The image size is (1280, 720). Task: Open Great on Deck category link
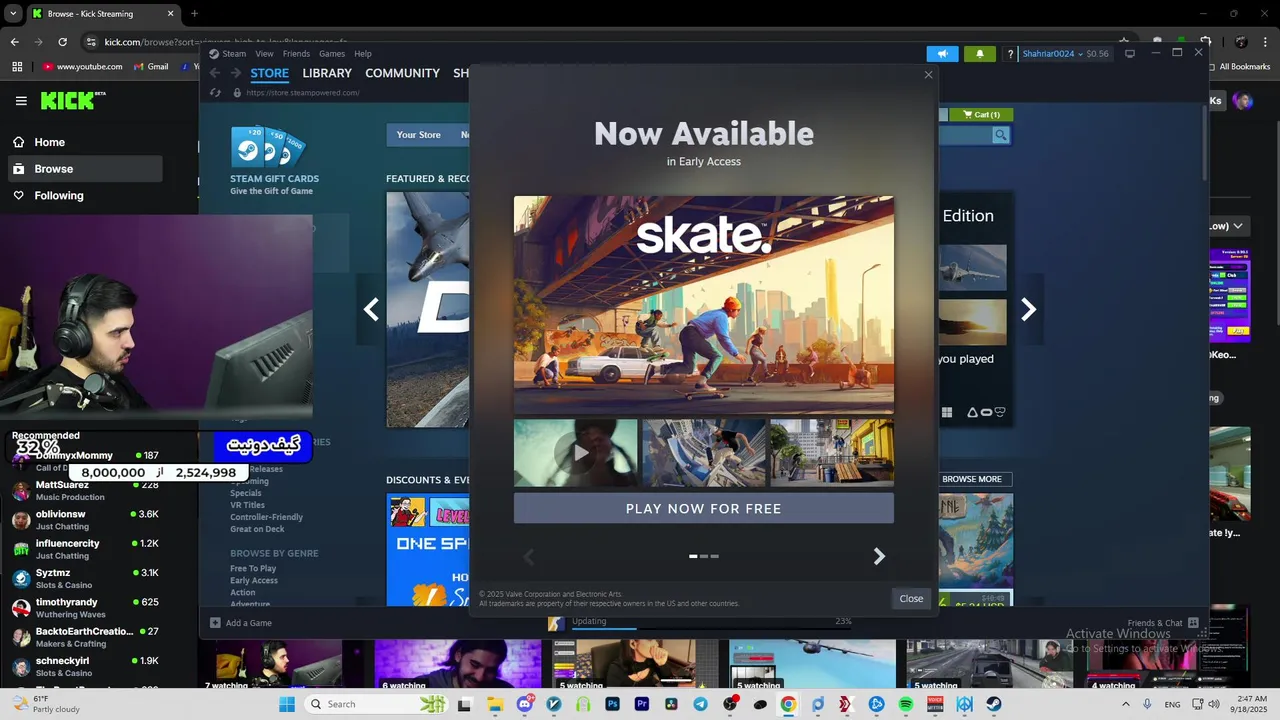257,529
